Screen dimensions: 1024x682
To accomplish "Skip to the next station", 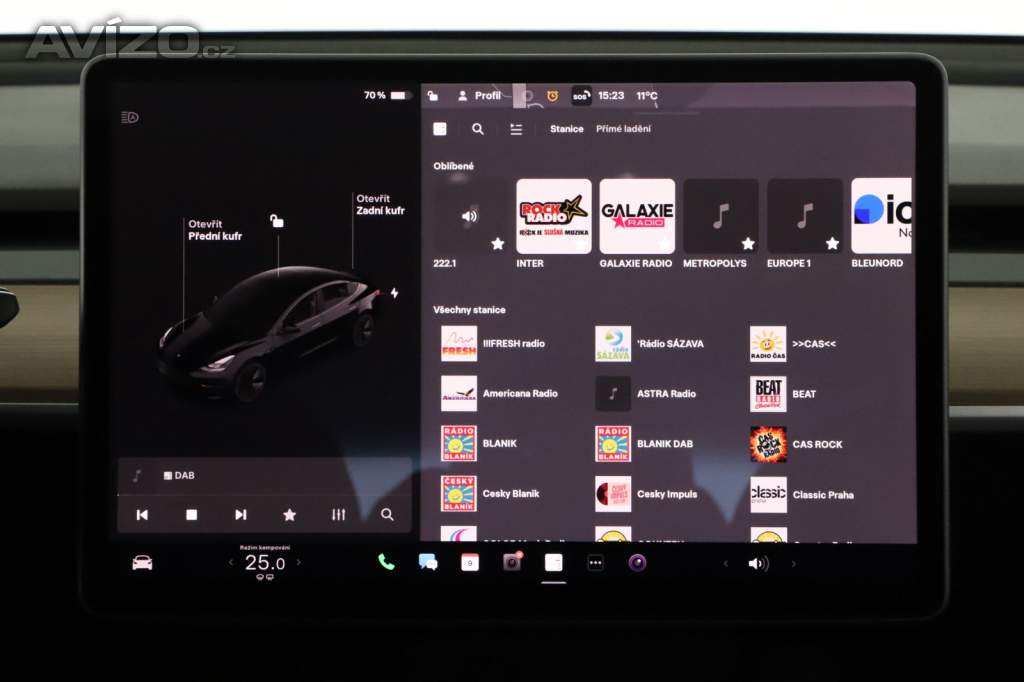I will (x=240, y=514).
